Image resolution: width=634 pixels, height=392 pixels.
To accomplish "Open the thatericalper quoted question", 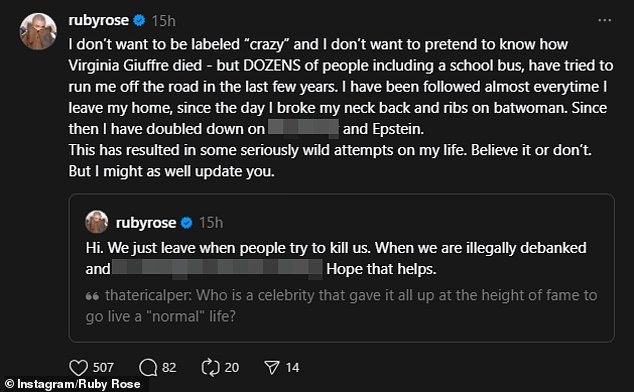I will pos(342,306).
